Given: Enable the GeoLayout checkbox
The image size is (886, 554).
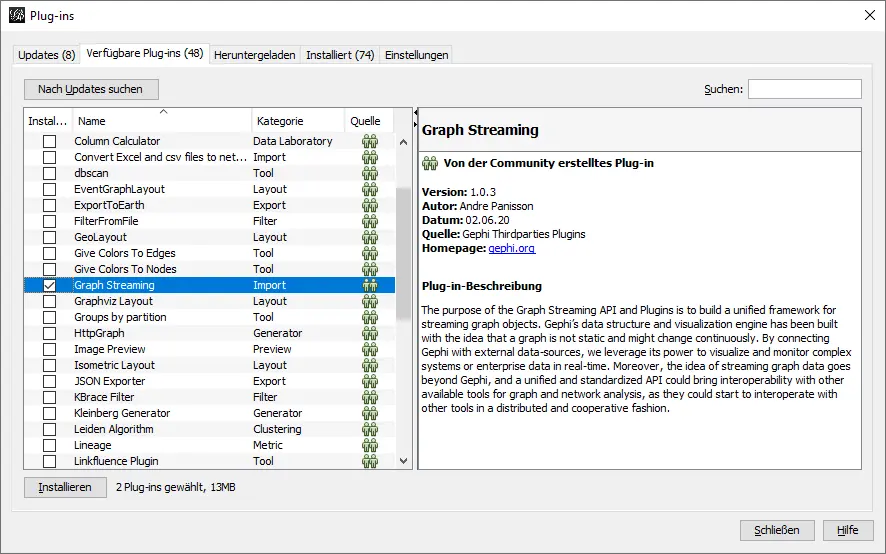Looking at the screenshot, I should point(50,237).
